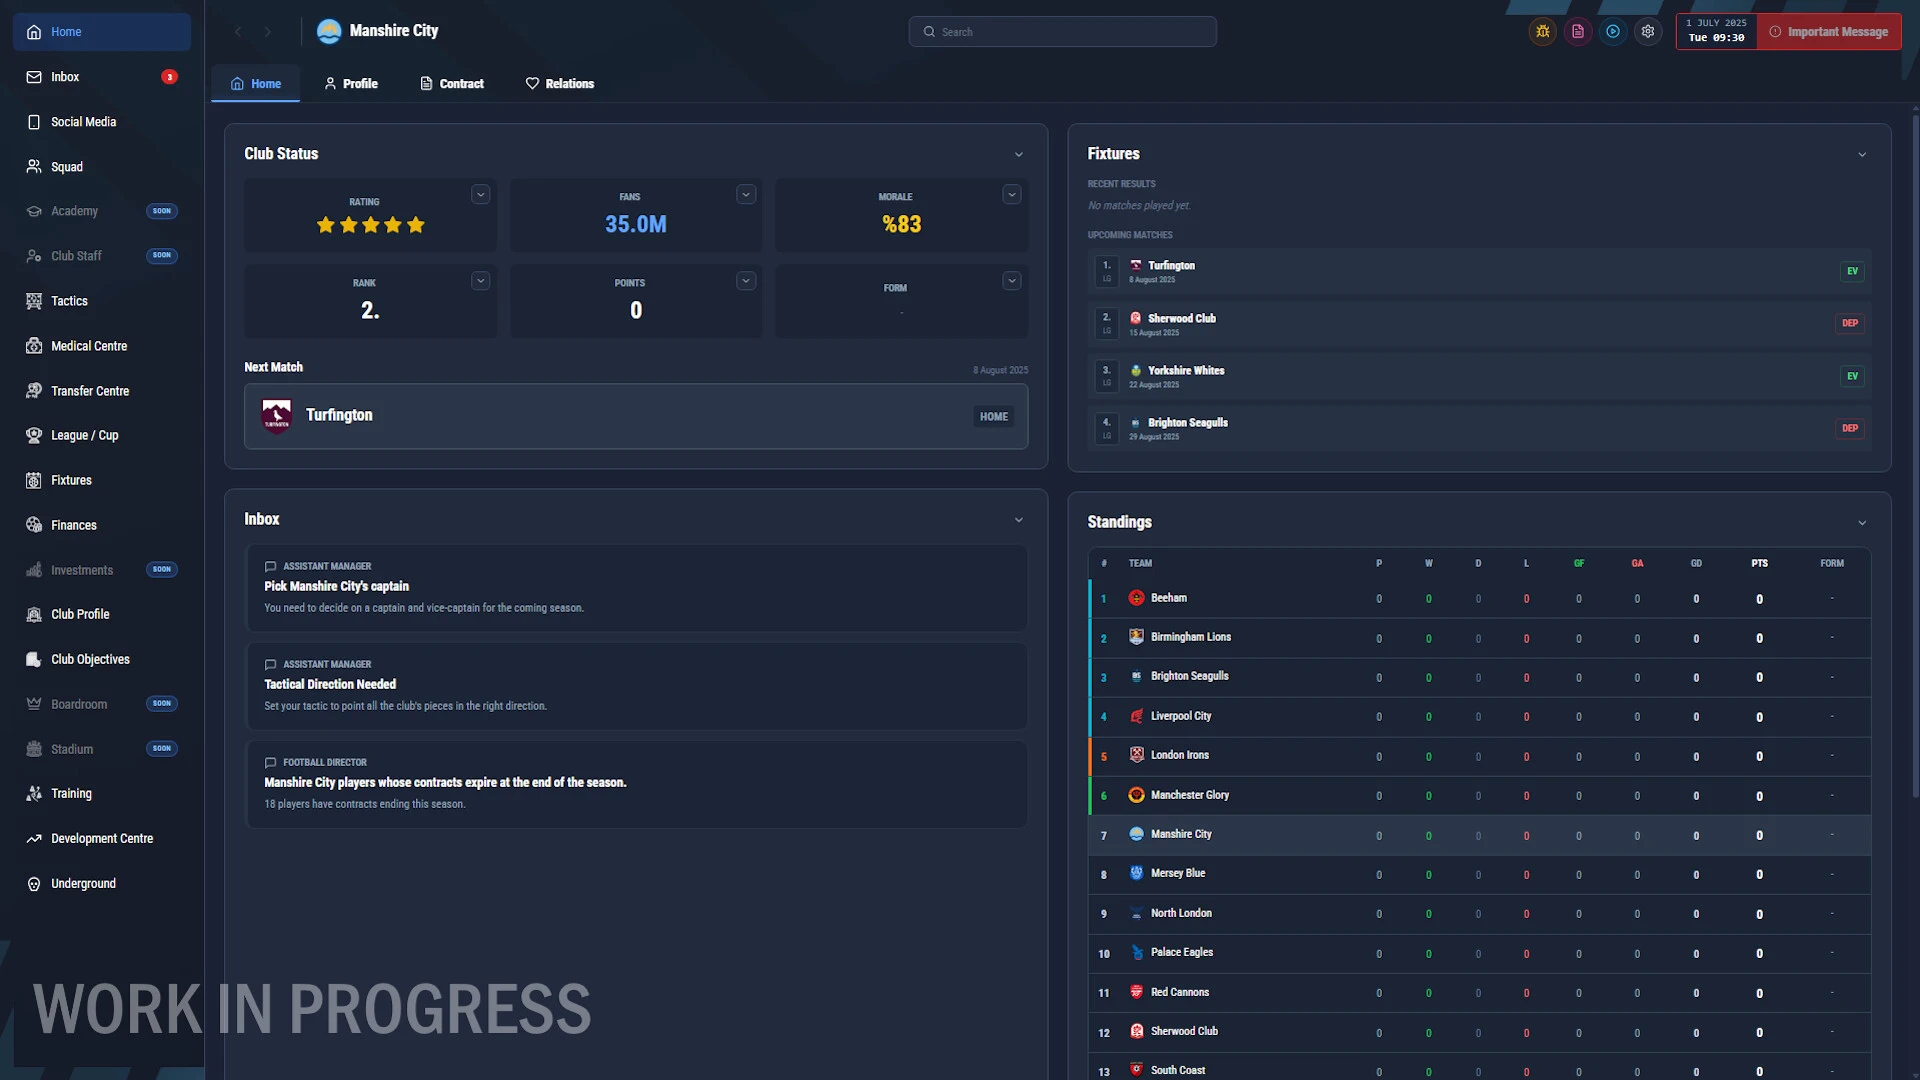Collapse the Standings panel chevron

pyautogui.click(x=1862, y=523)
